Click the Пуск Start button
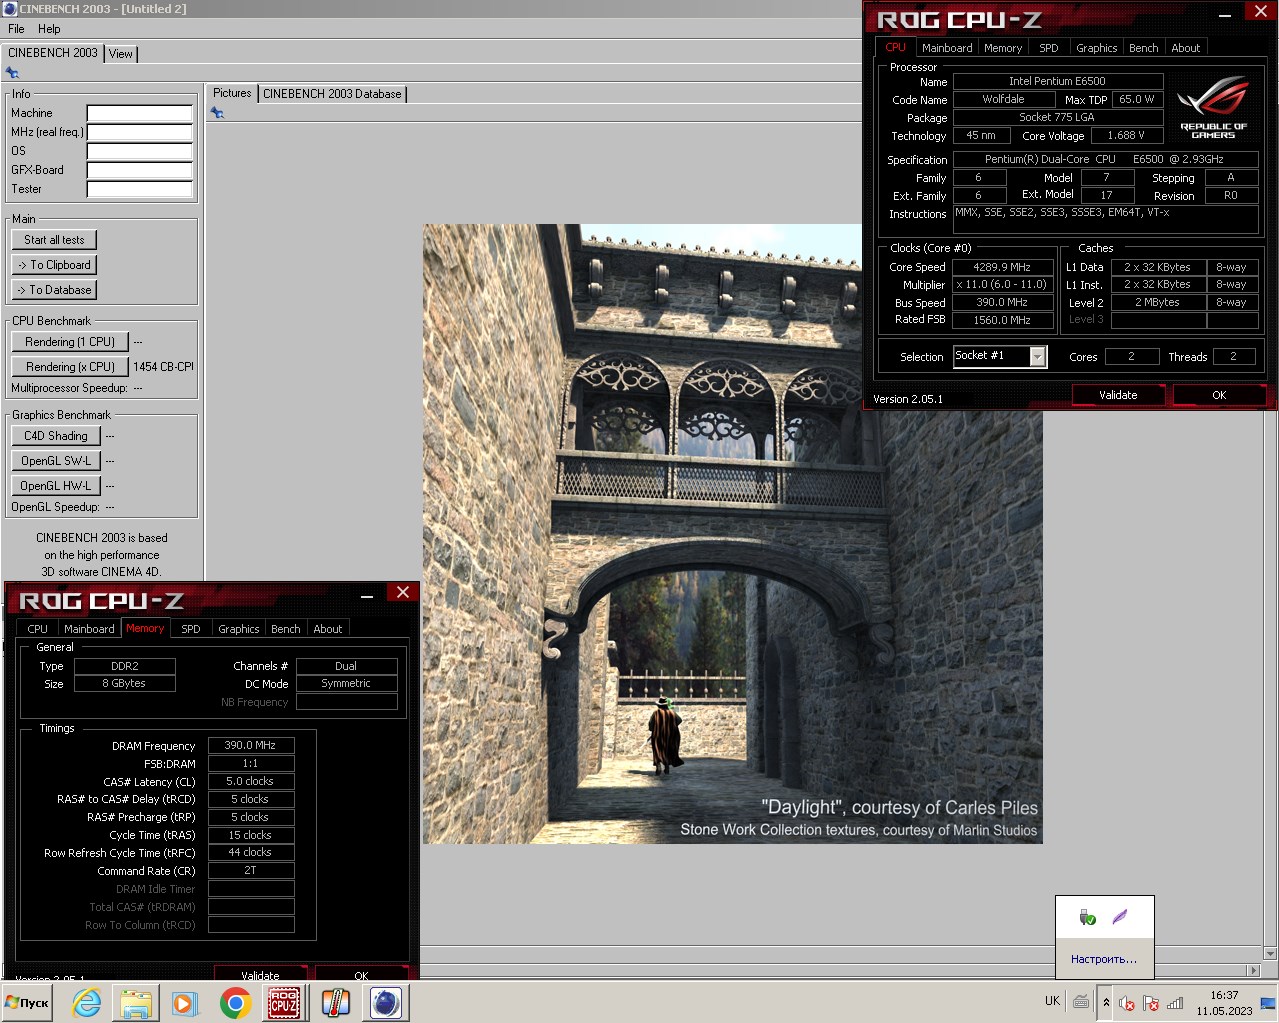Viewport: 1279px width, 1023px height. [x=28, y=1003]
